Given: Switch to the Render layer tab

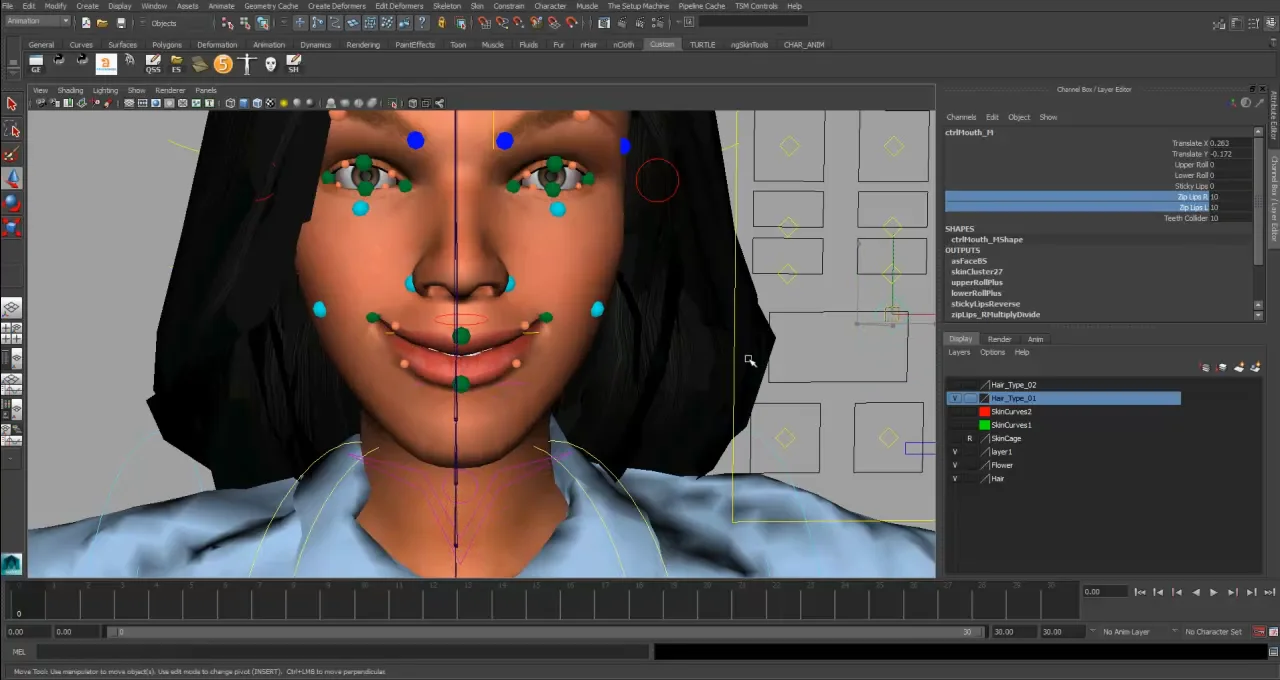Looking at the screenshot, I should pos(999,339).
